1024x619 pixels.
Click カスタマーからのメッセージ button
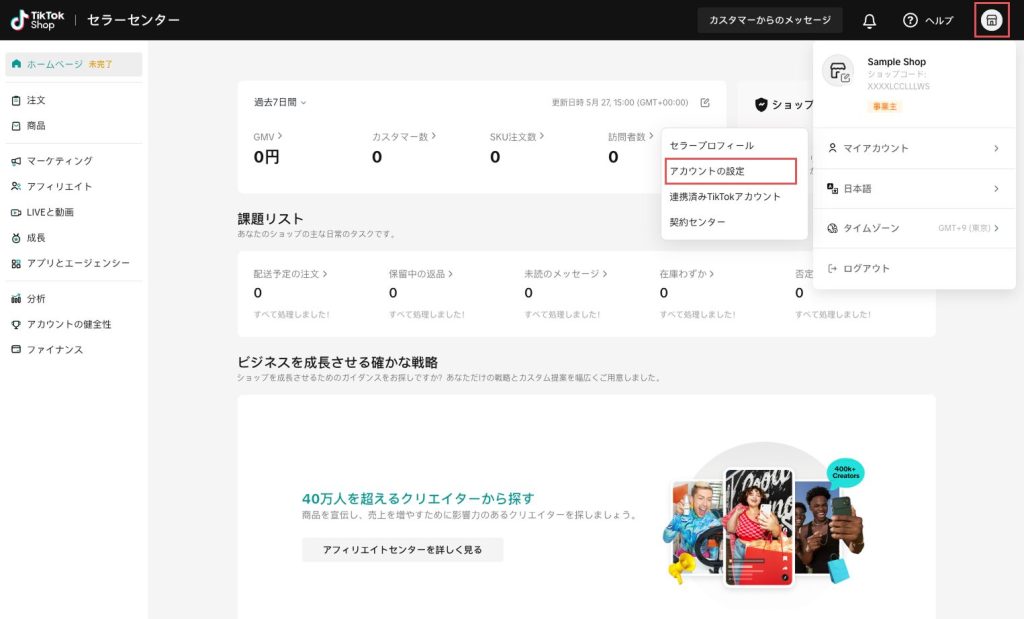click(x=770, y=20)
